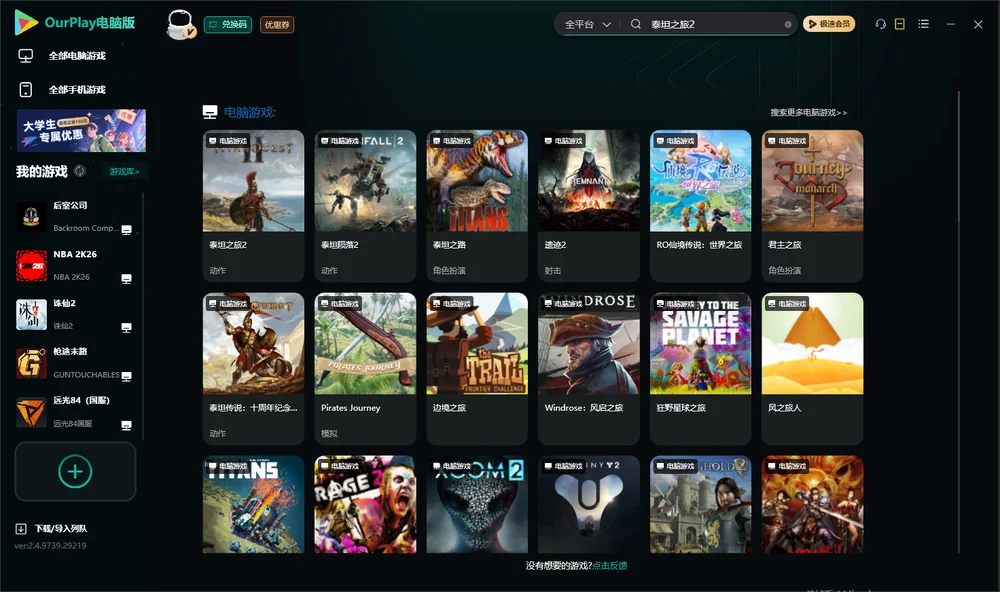The width and height of the screenshot is (1000, 592).
Task: Click PC monitor icon on NBA 2K26 row
Action: pyautogui.click(x=126, y=279)
